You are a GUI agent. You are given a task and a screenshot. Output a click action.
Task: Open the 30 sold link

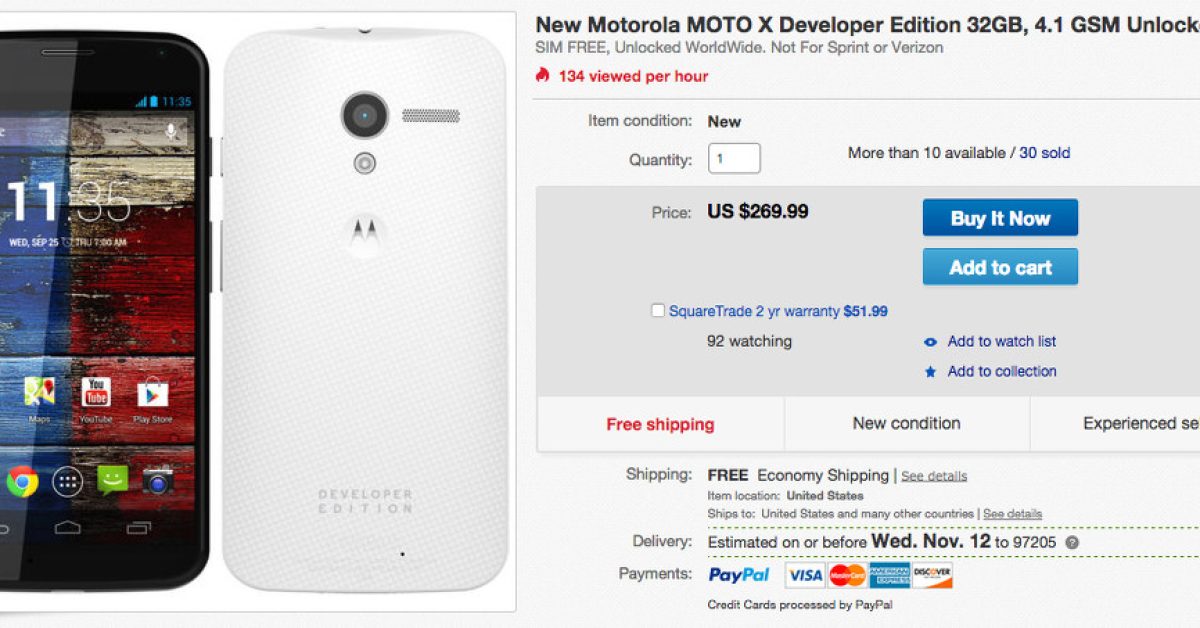(1044, 153)
